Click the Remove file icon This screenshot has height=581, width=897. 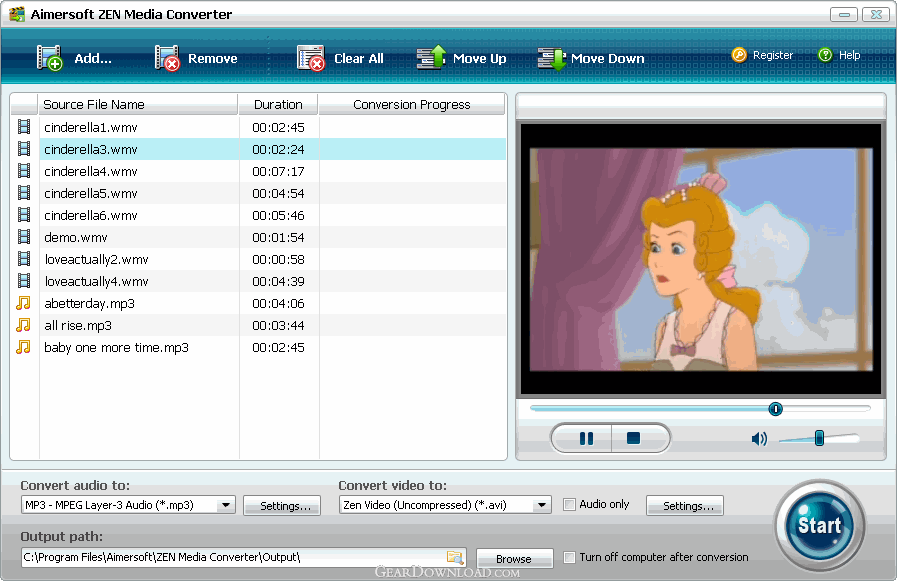point(167,58)
